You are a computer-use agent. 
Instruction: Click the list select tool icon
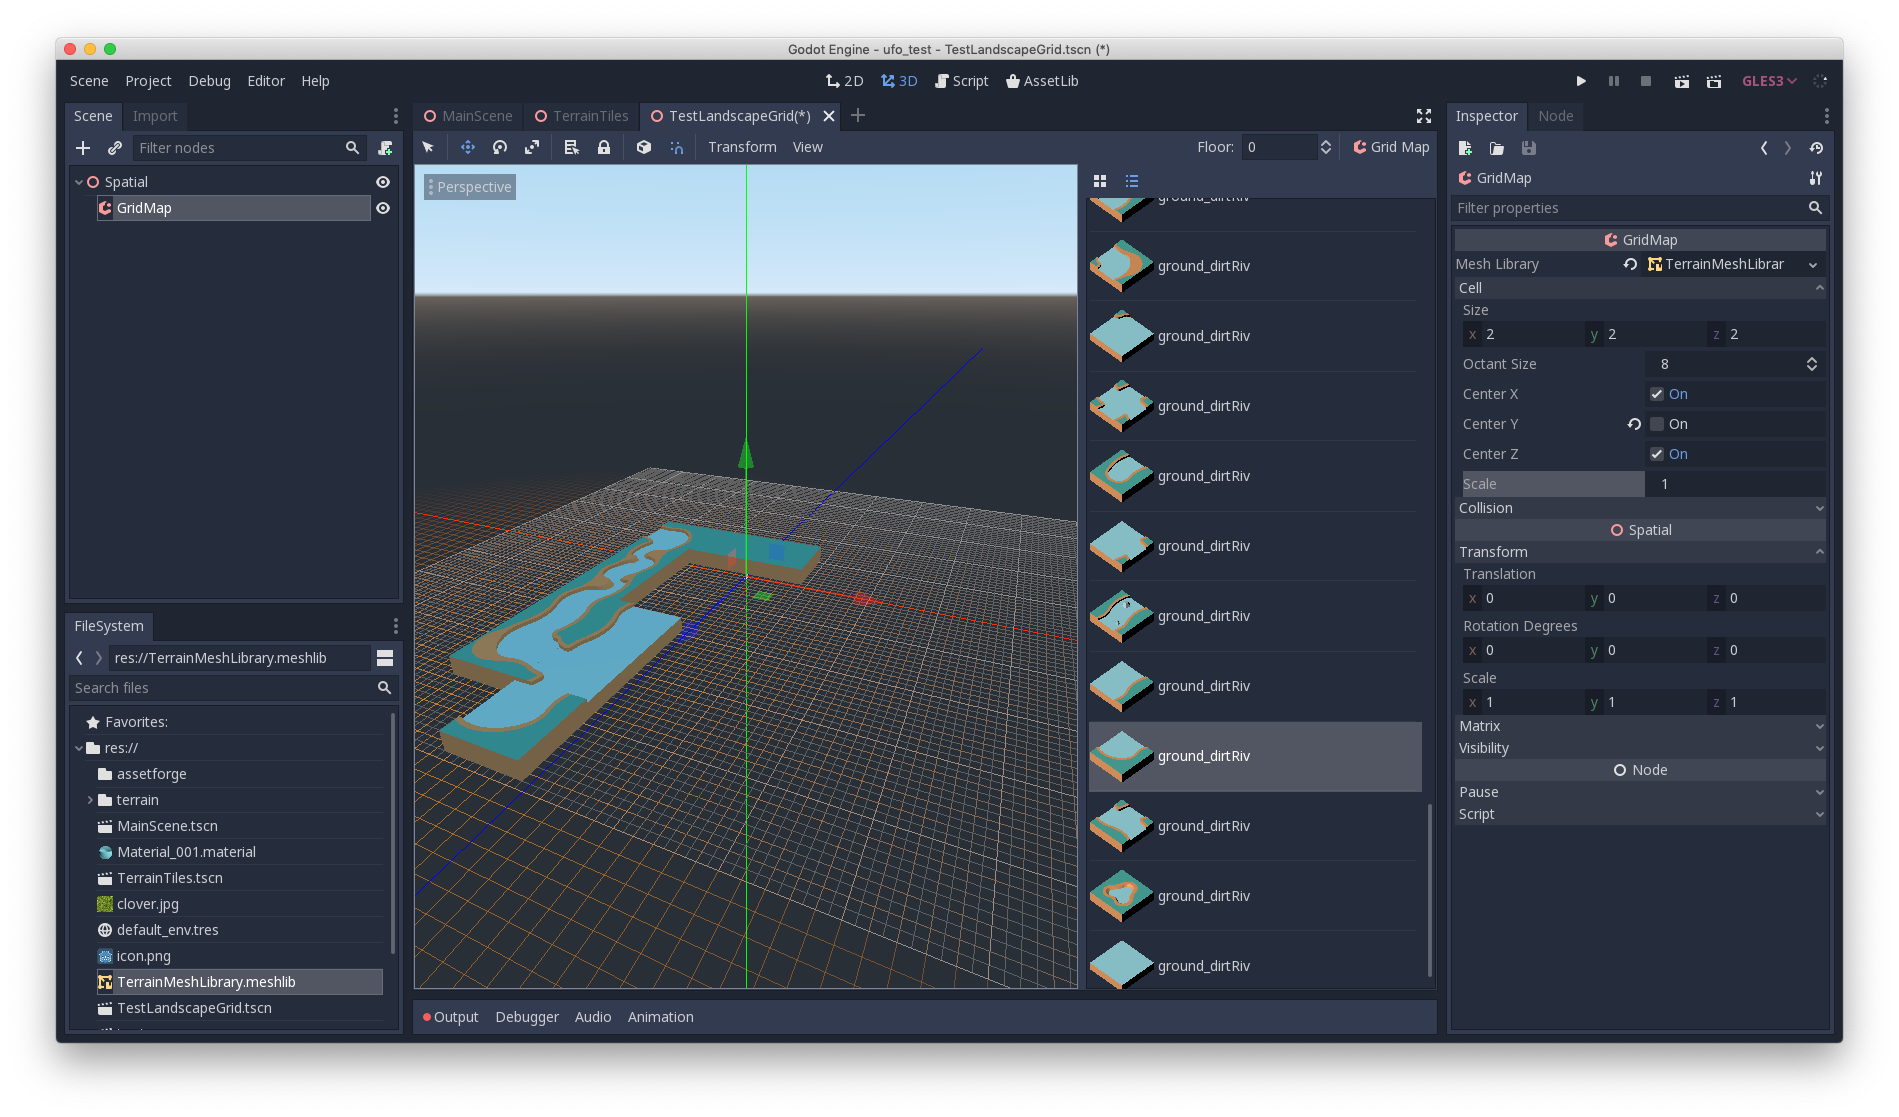(571, 147)
